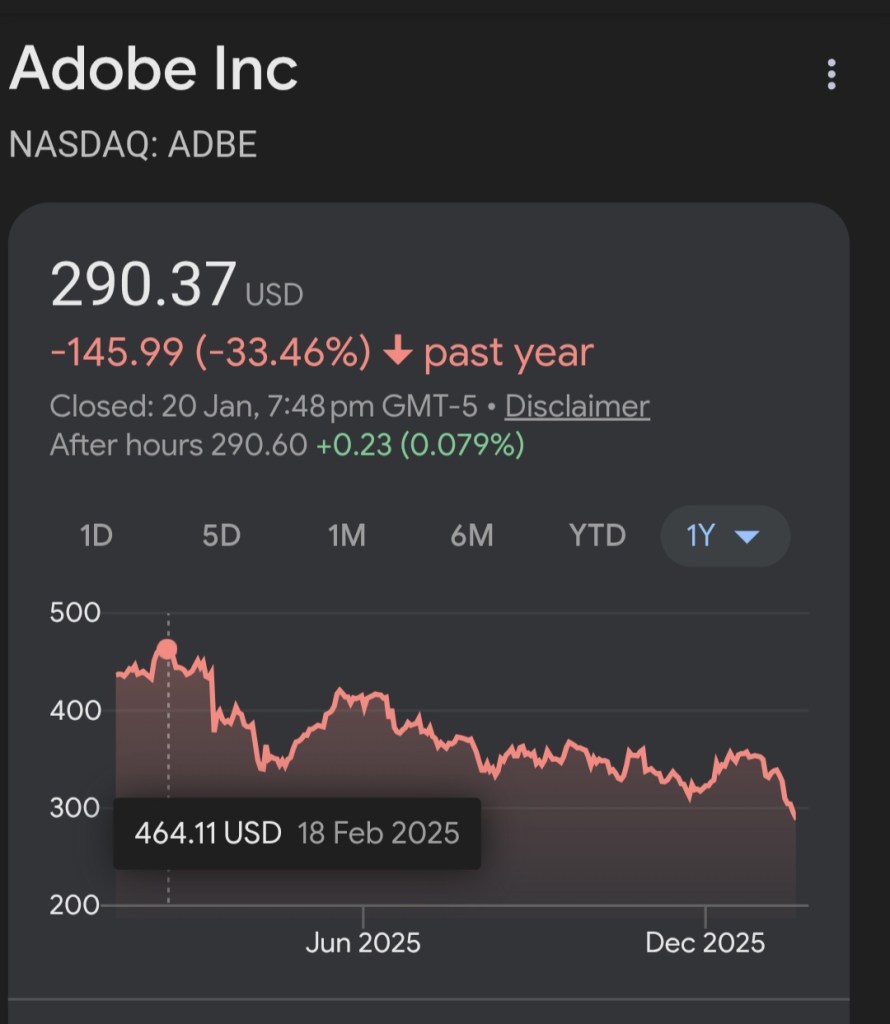Open the Disclaimer link
Image resolution: width=890 pixels, height=1024 pixels.
click(577, 406)
